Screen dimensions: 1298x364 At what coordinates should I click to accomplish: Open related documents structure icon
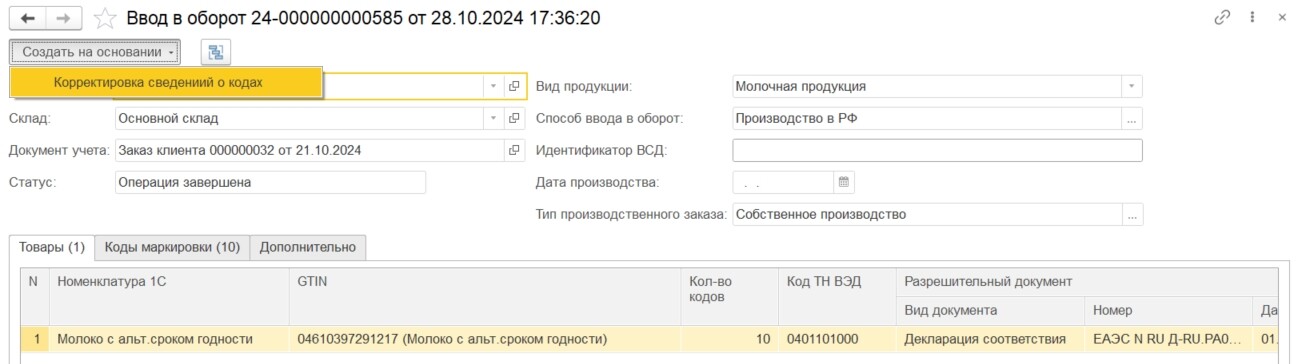(215, 52)
